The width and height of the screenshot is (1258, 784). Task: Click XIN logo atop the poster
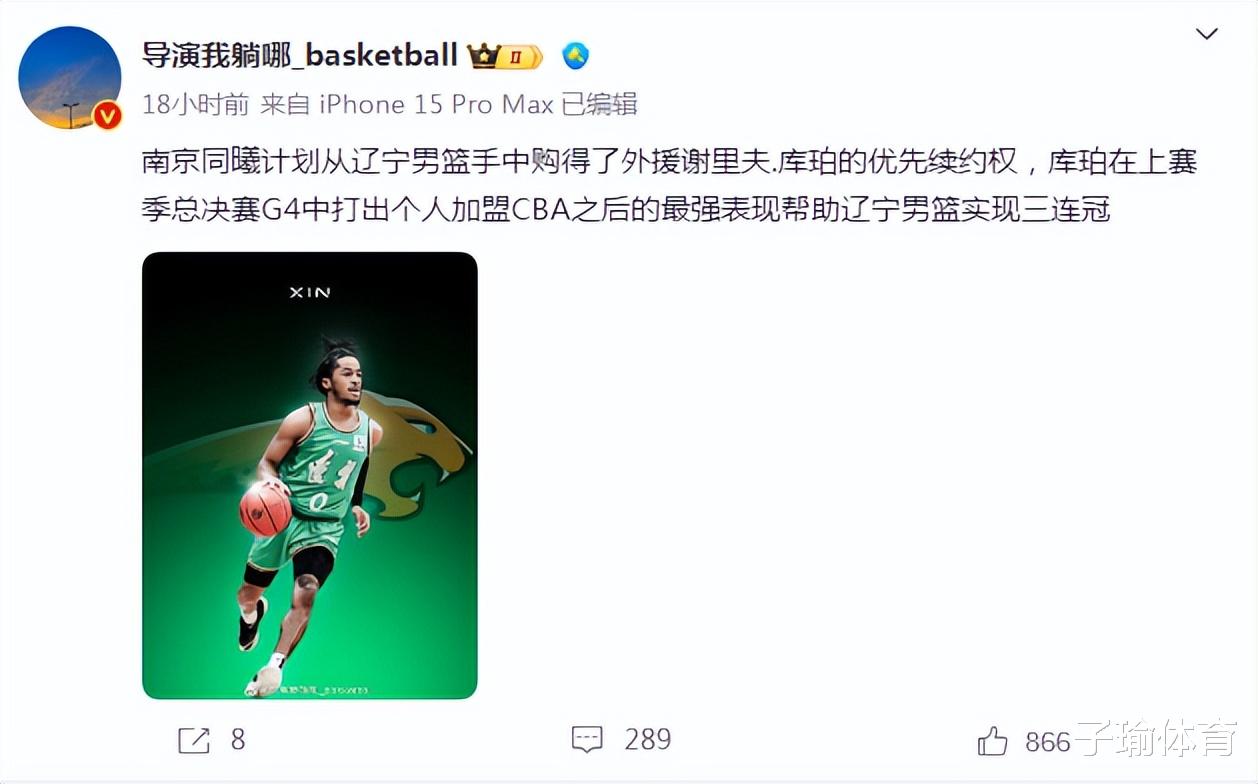(310, 292)
